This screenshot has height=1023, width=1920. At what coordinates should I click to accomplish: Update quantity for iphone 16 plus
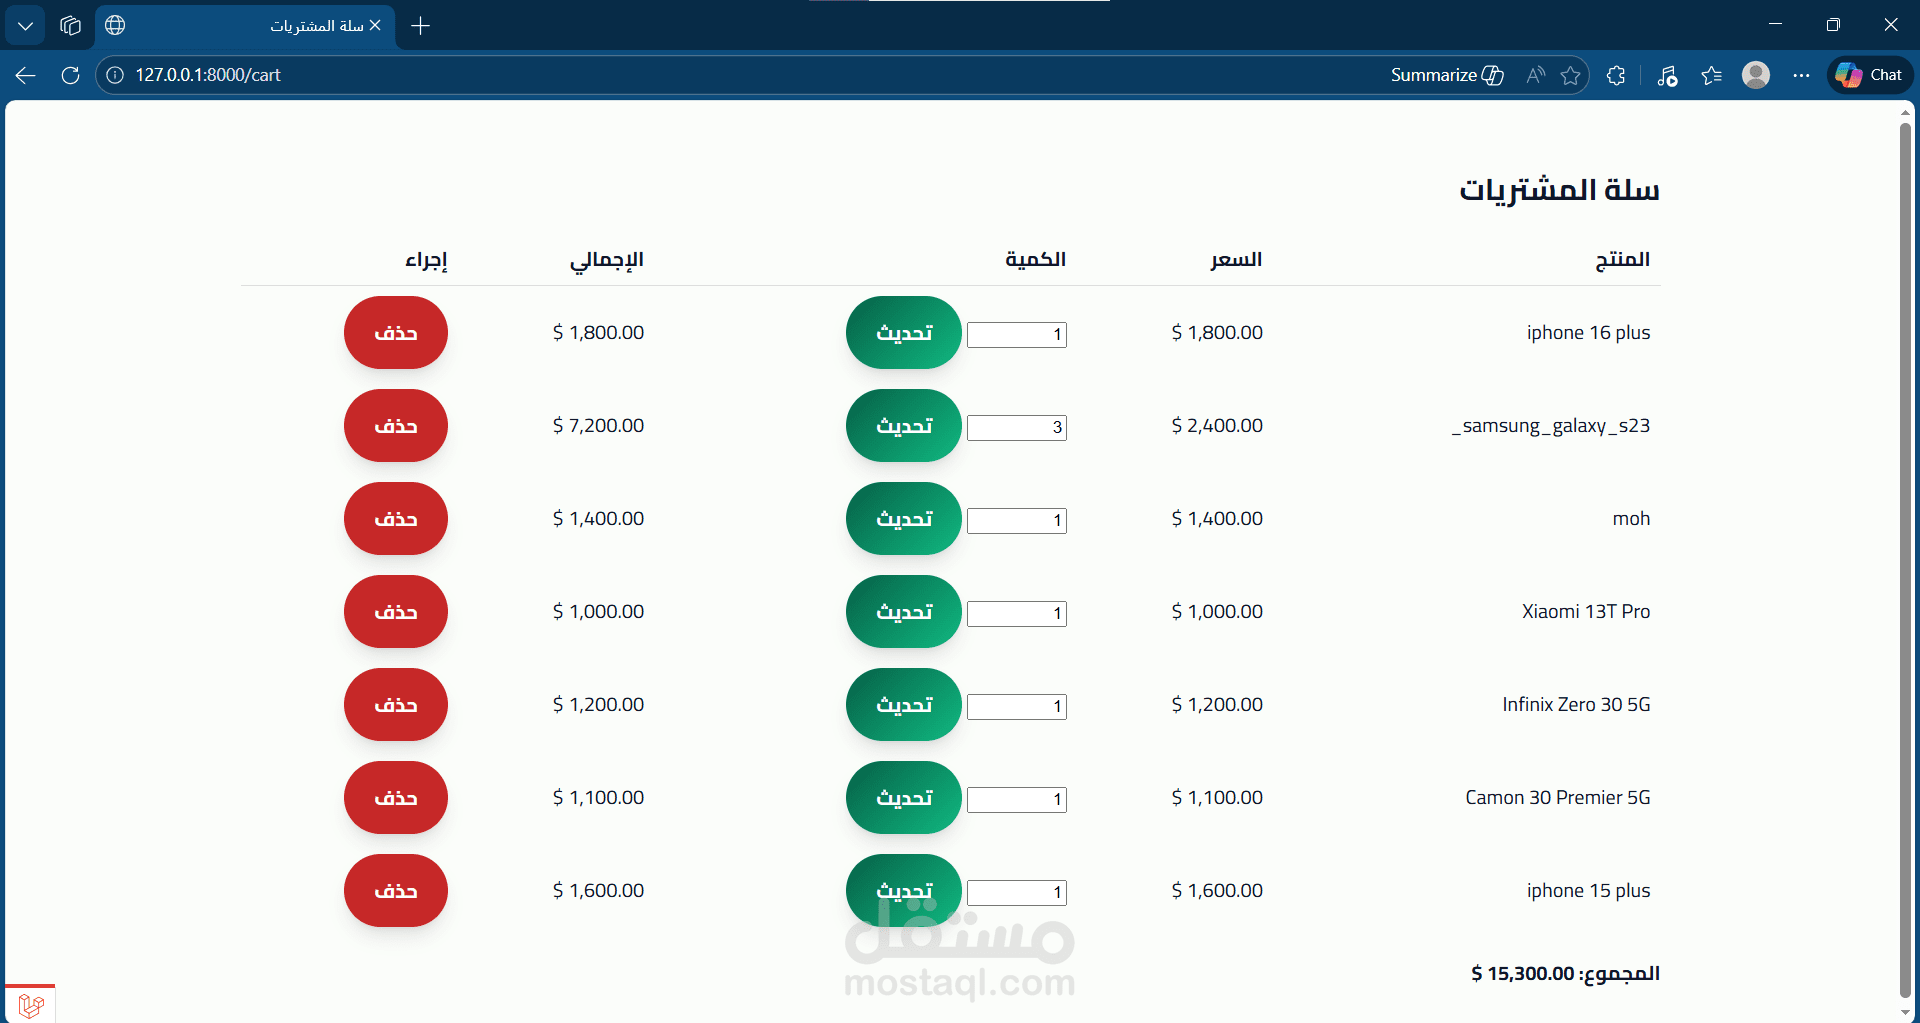point(904,333)
